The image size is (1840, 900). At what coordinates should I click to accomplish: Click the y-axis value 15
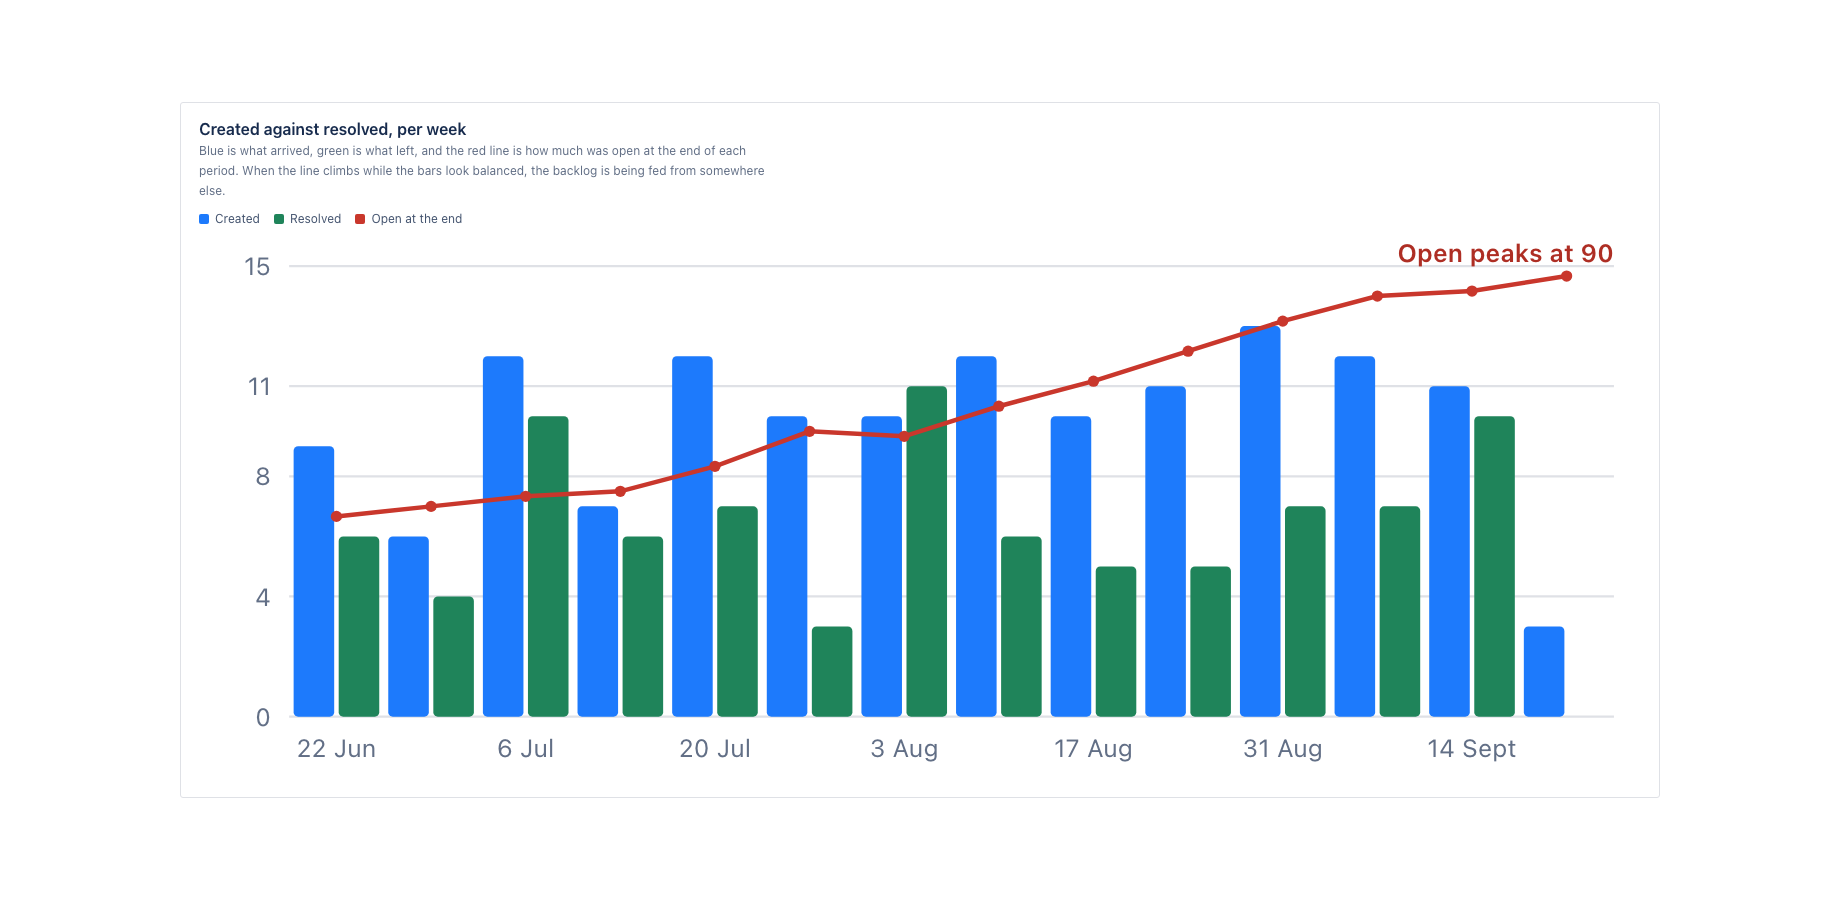pos(257,266)
